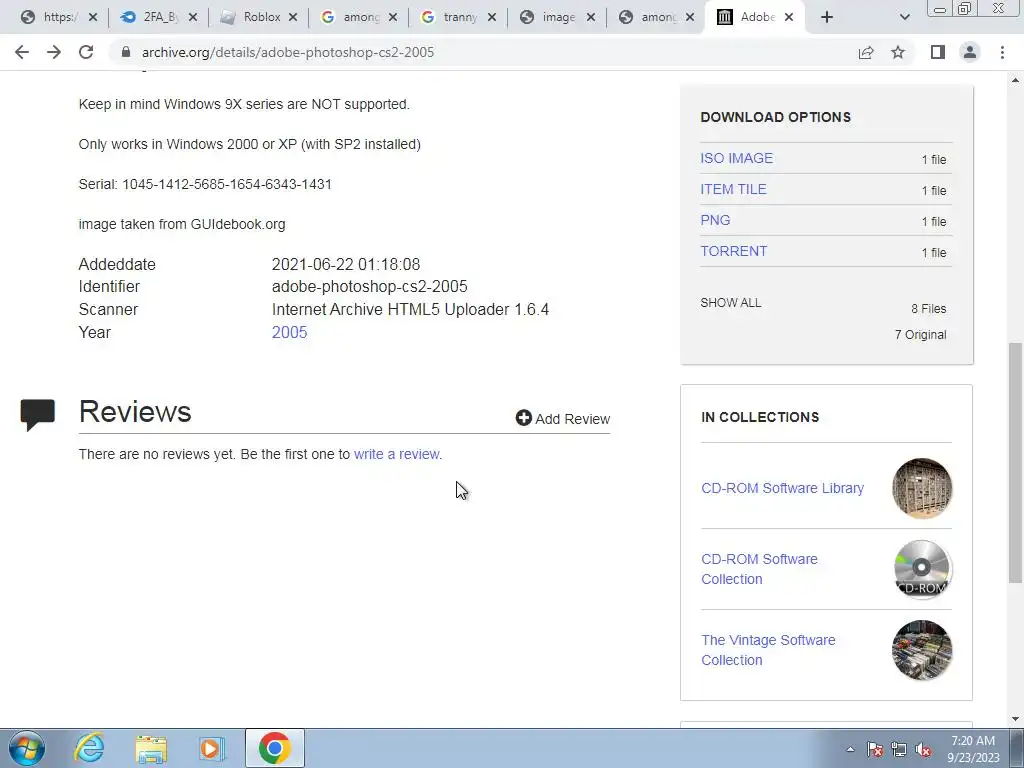Click the Vintage Software Collection thumbnail
Viewport: 1024px width, 768px height.
921,650
